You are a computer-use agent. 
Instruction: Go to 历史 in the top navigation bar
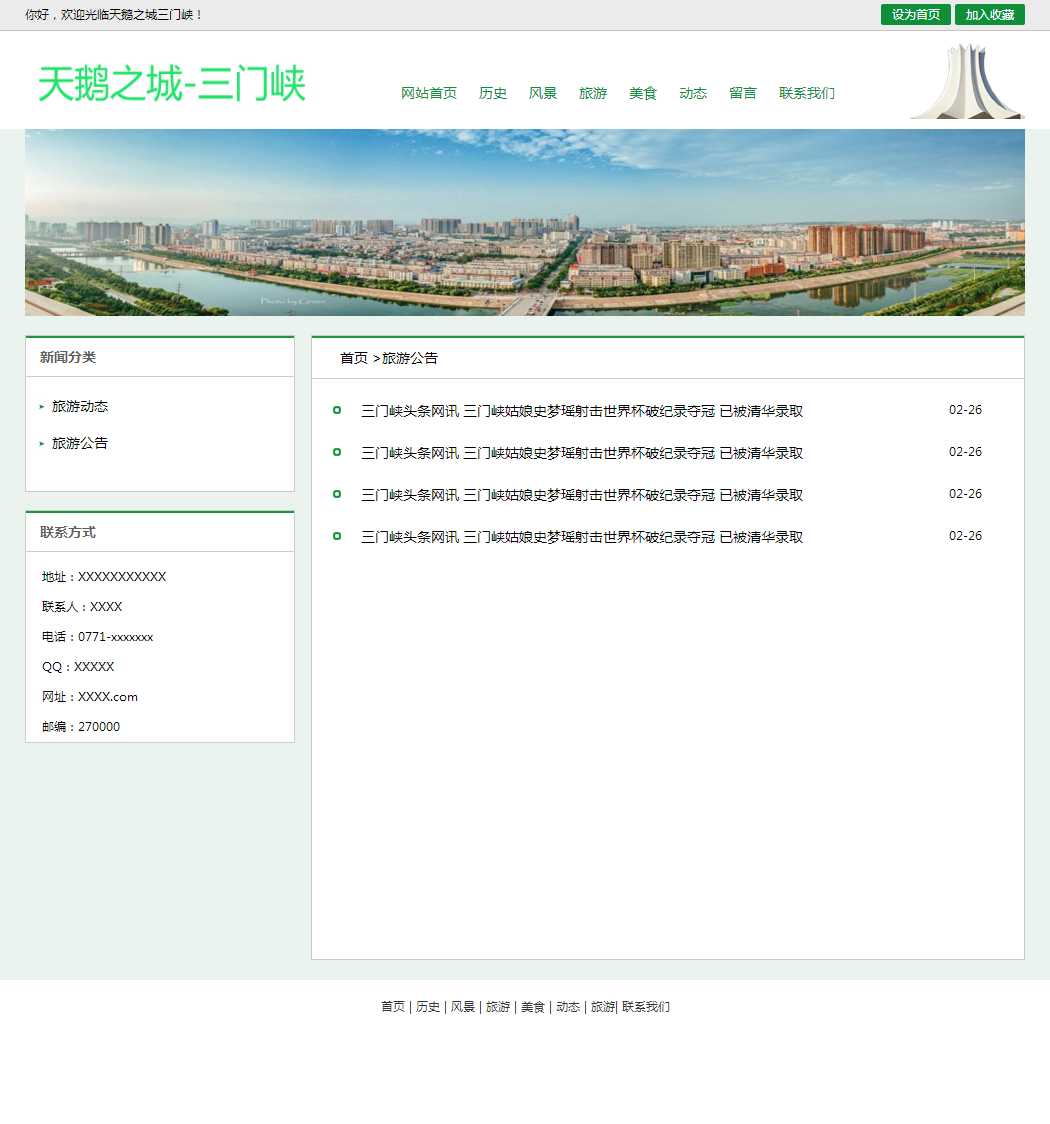point(492,93)
